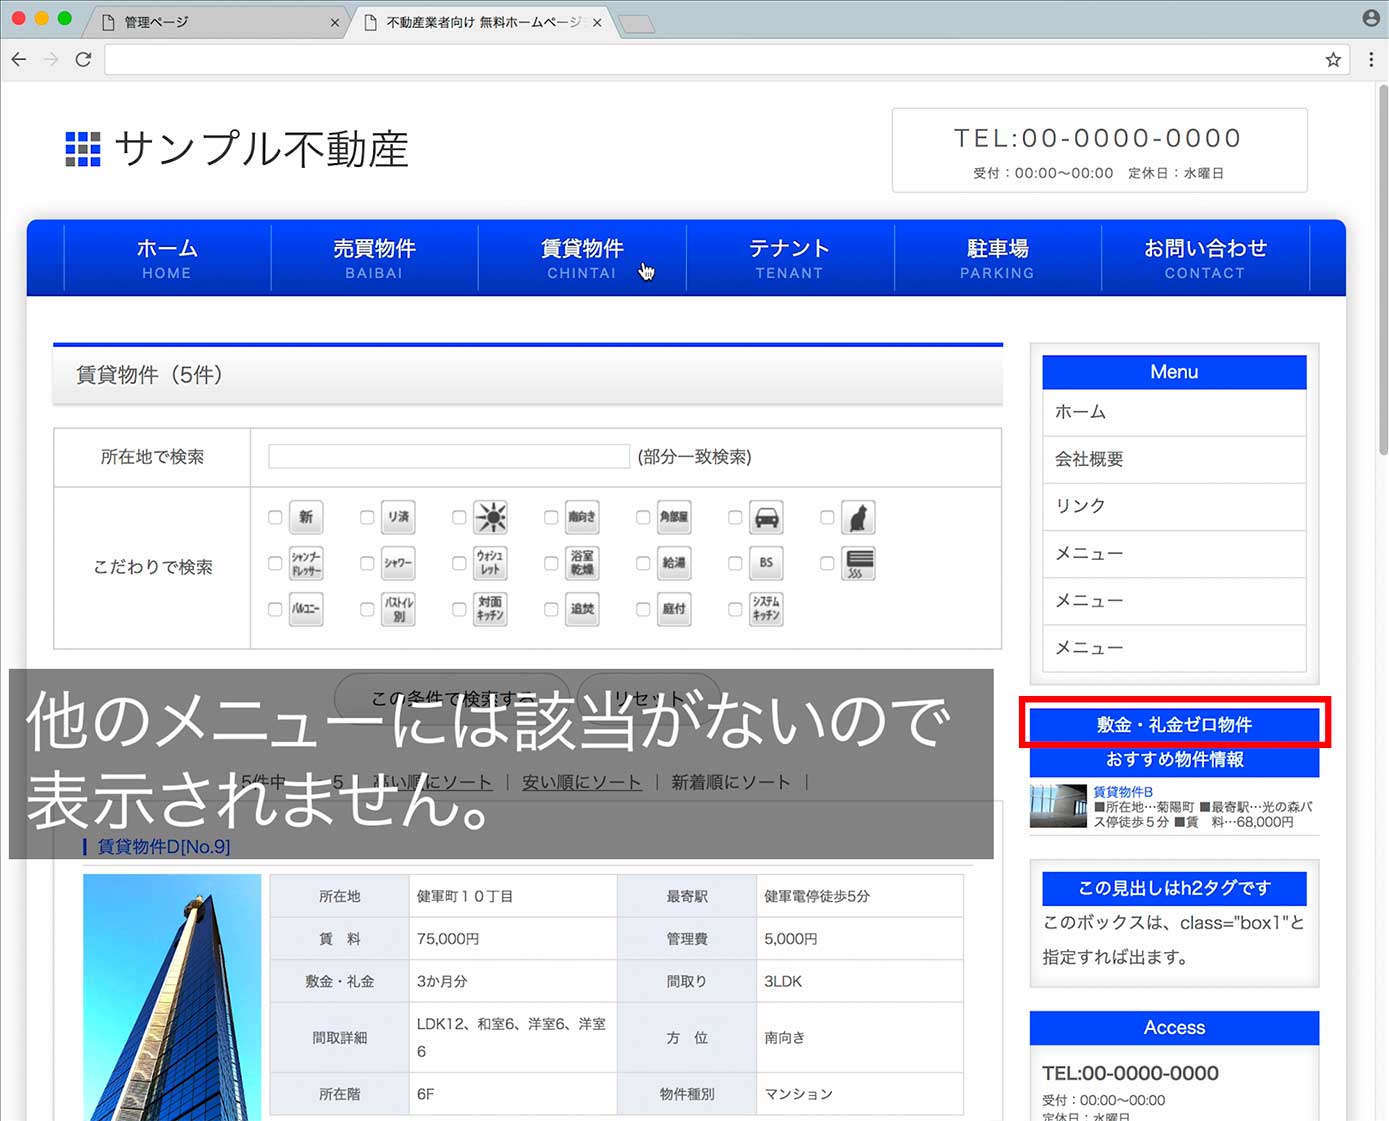Enable the ウォシュレット checkbox
This screenshot has width=1389, height=1121.
(x=459, y=563)
